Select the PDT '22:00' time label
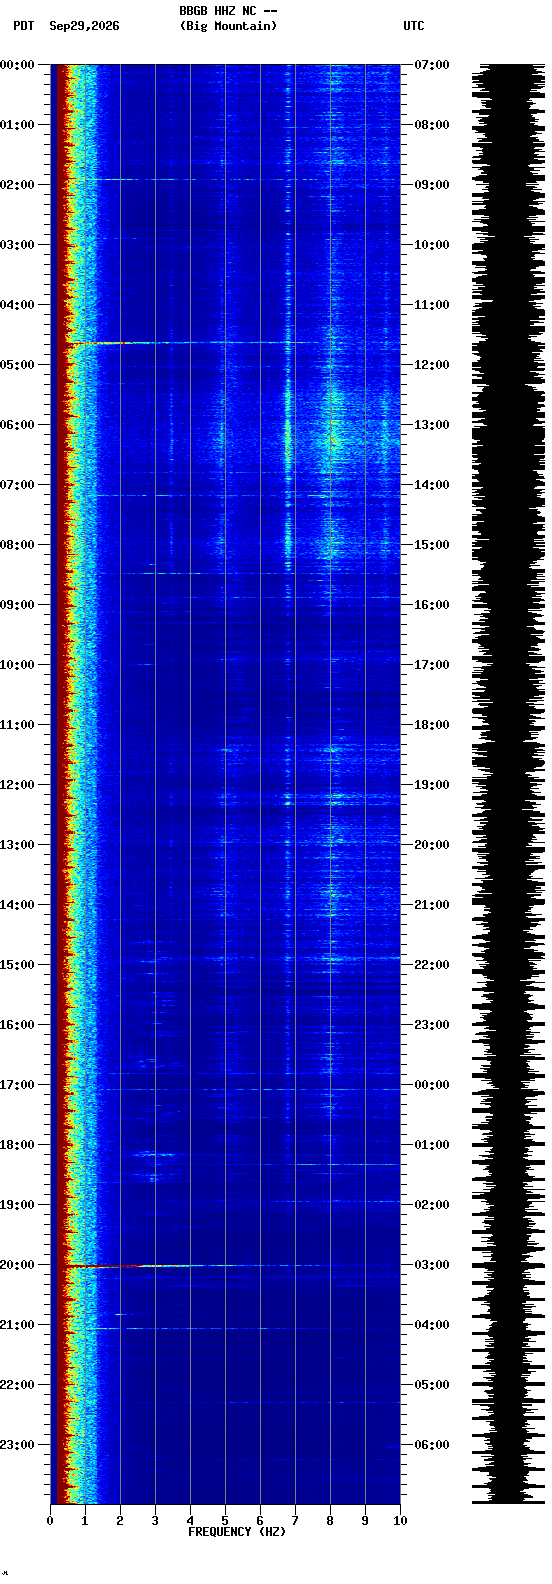 click(x=17, y=1385)
